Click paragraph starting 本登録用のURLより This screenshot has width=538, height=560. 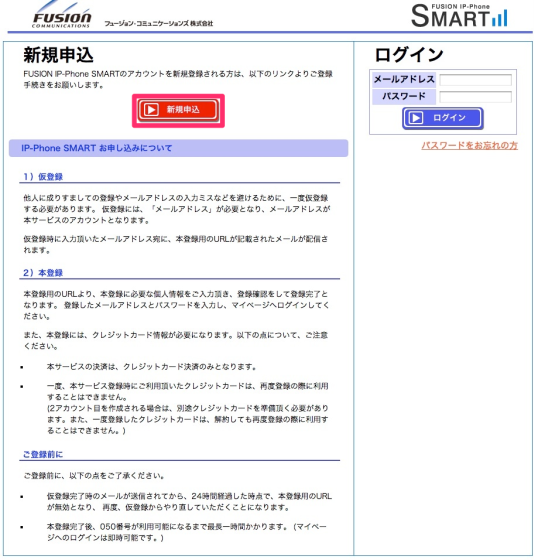(176, 306)
